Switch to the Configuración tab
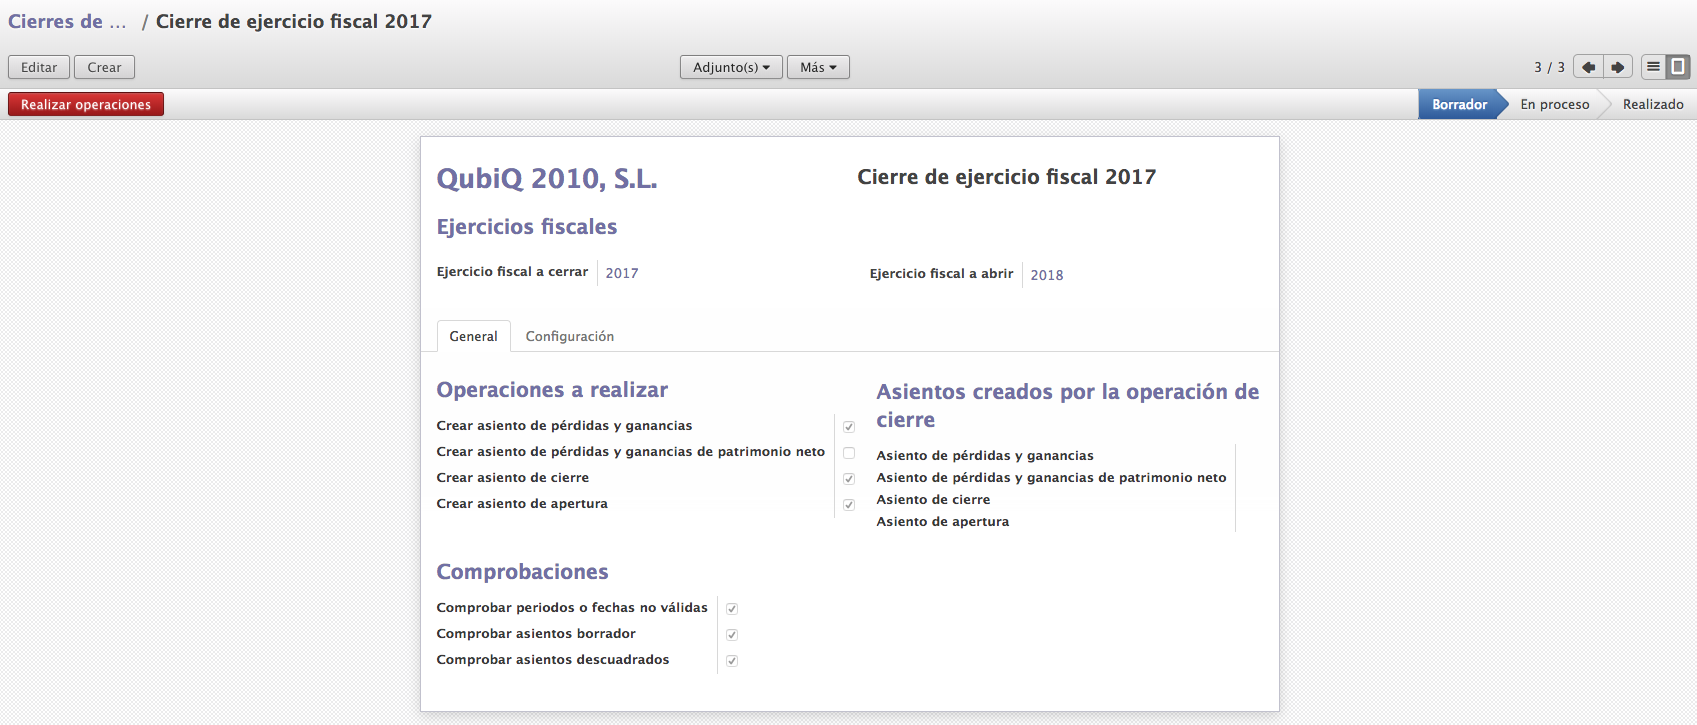1697x725 pixels. pyautogui.click(x=570, y=337)
